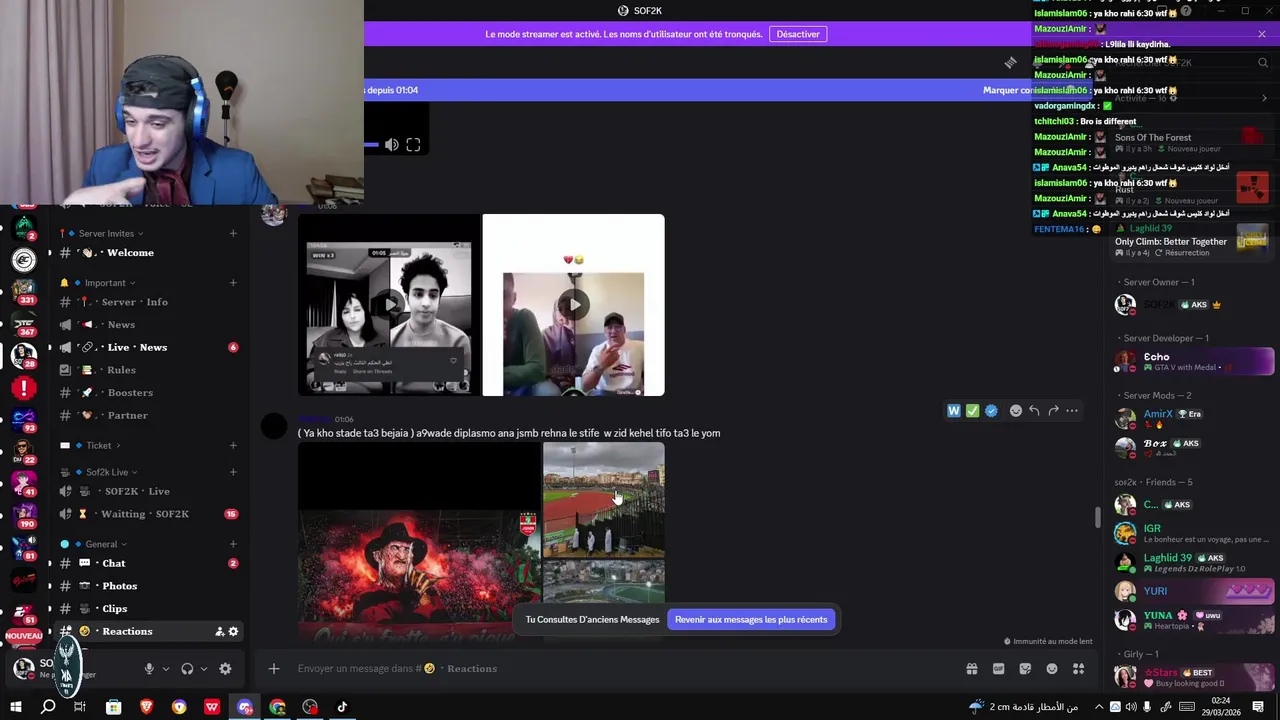Collapse the General category

click(x=95, y=544)
